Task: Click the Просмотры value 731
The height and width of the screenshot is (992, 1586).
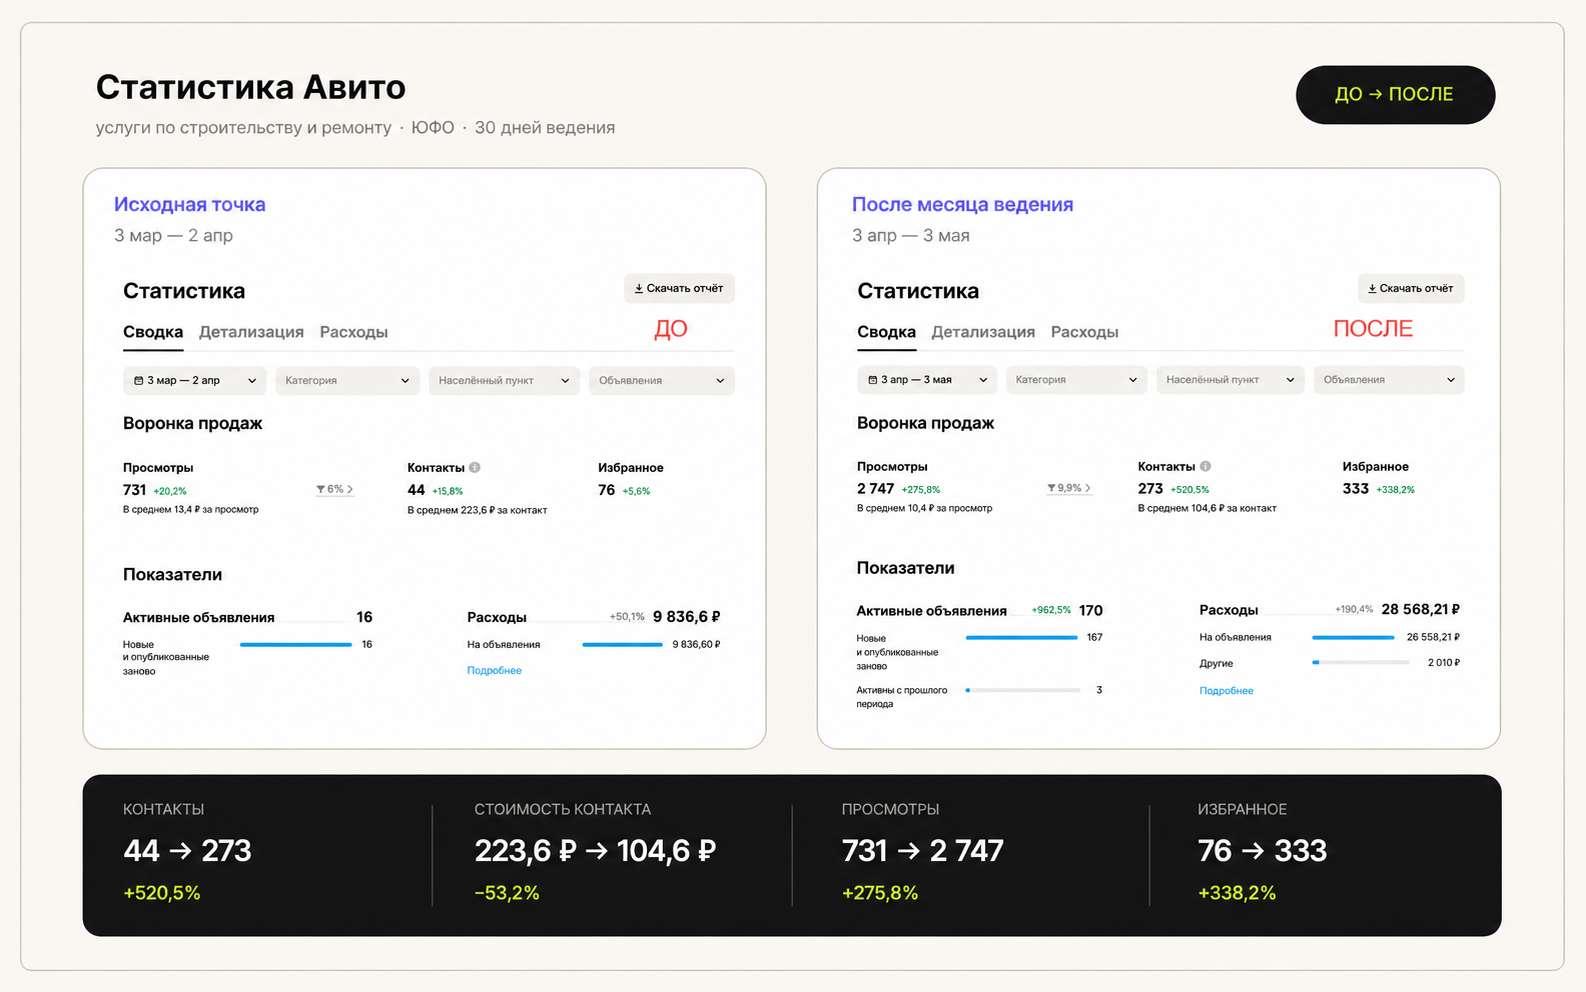Action: pos(134,490)
